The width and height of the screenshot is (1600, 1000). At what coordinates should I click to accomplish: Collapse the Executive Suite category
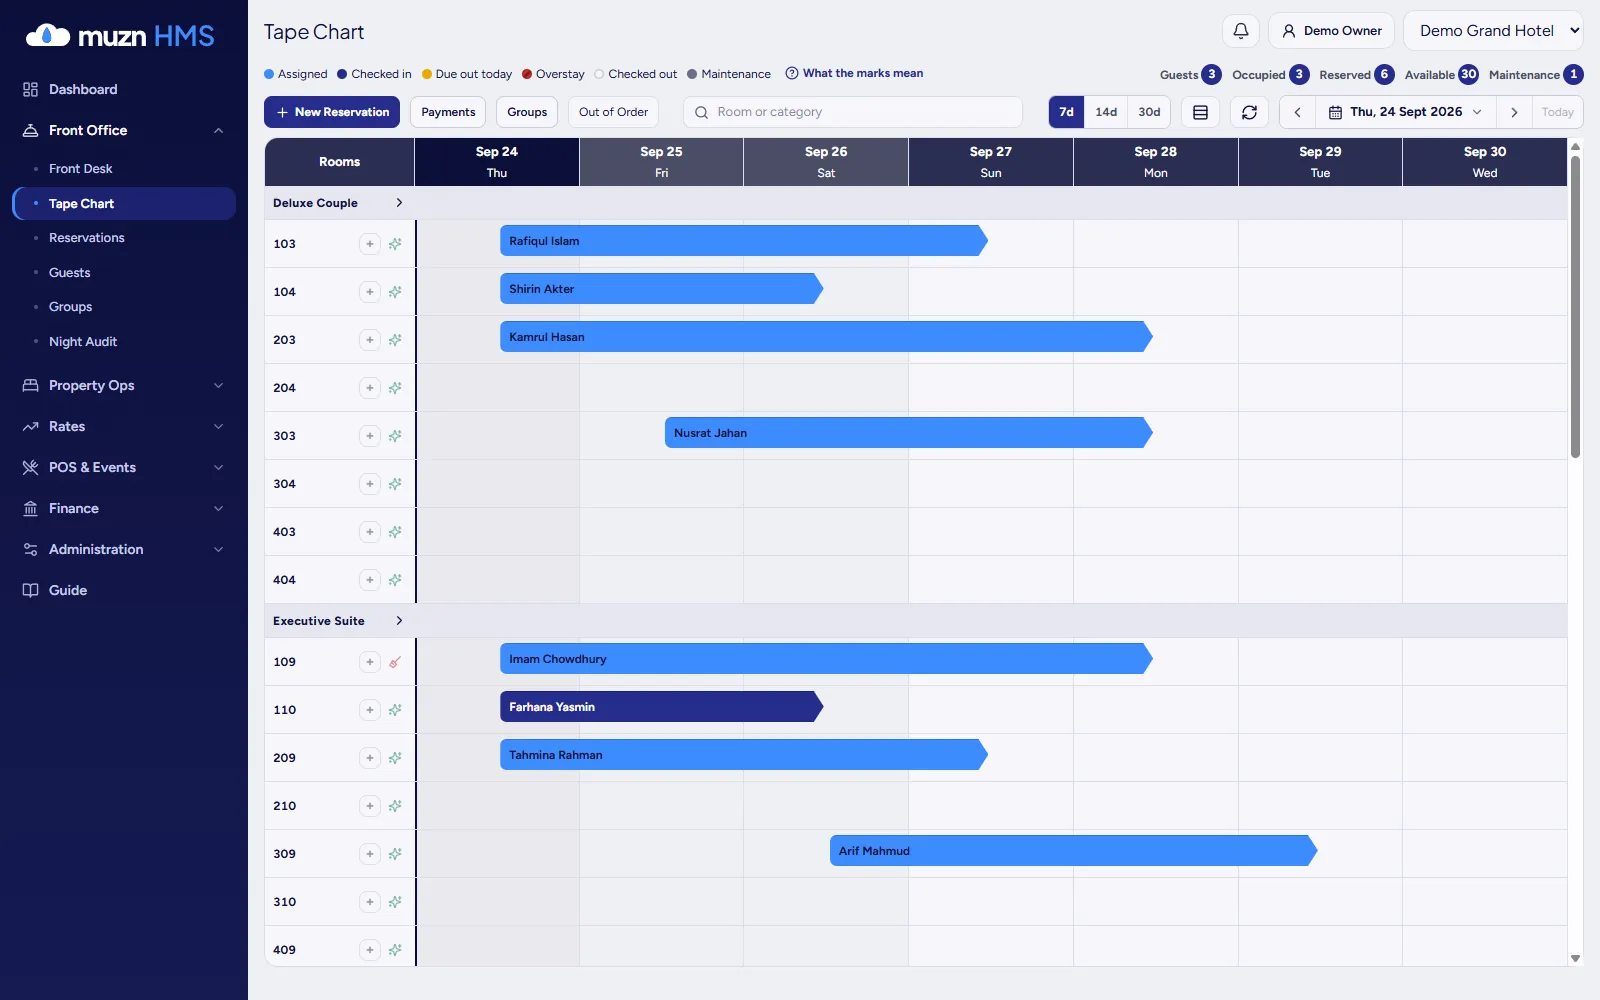pyautogui.click(x=399, y=621)
